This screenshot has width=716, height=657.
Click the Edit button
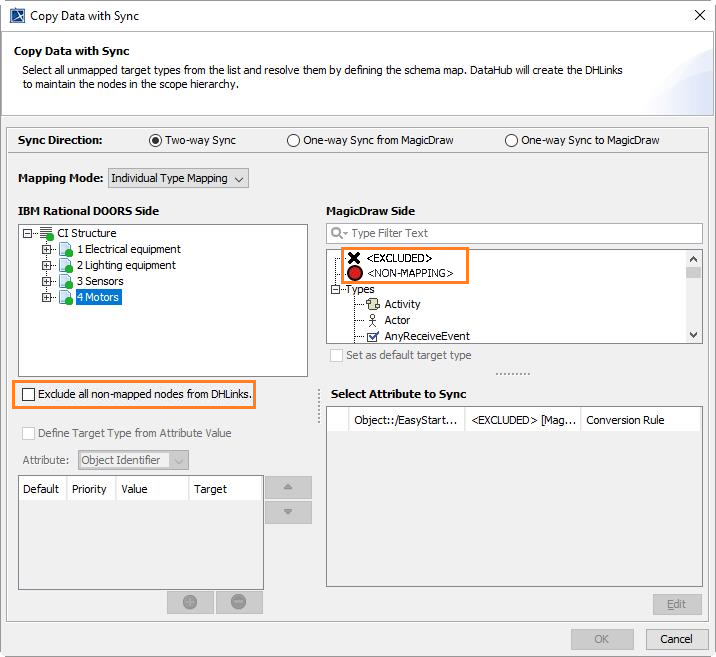point(677,604)
